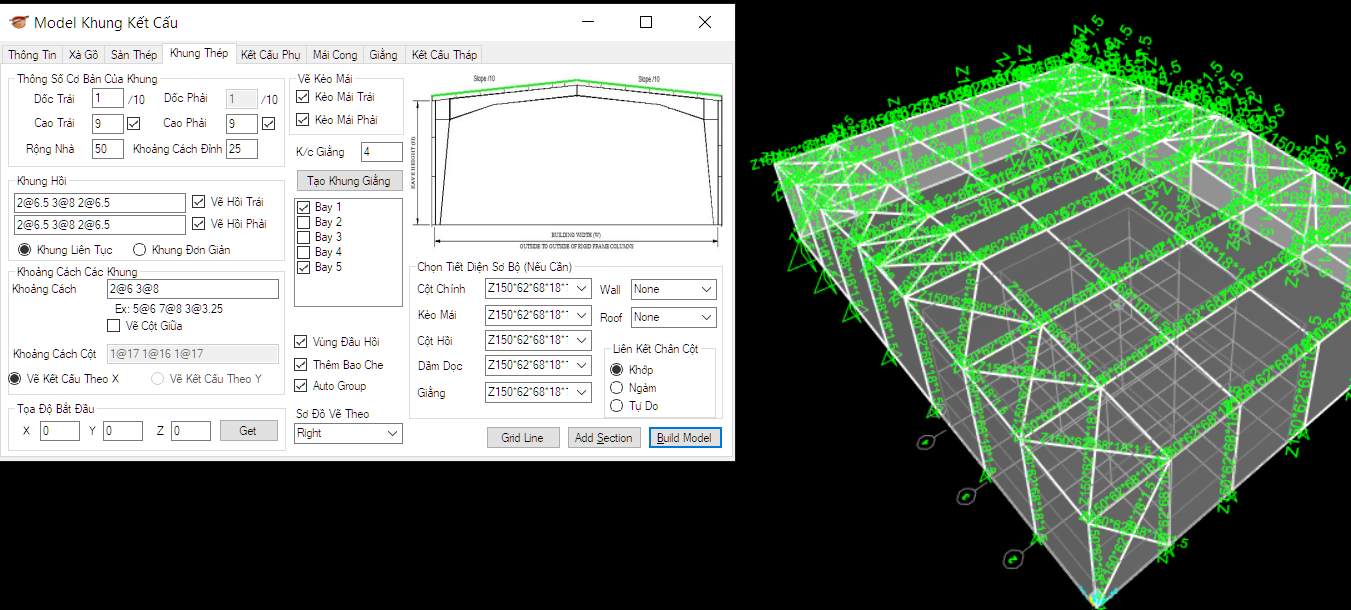Image resolution: width=1351 pixels, height=610 pixels.
Task: Close the Model Khung Kết Cấu dialog
Action: [705, 22]
